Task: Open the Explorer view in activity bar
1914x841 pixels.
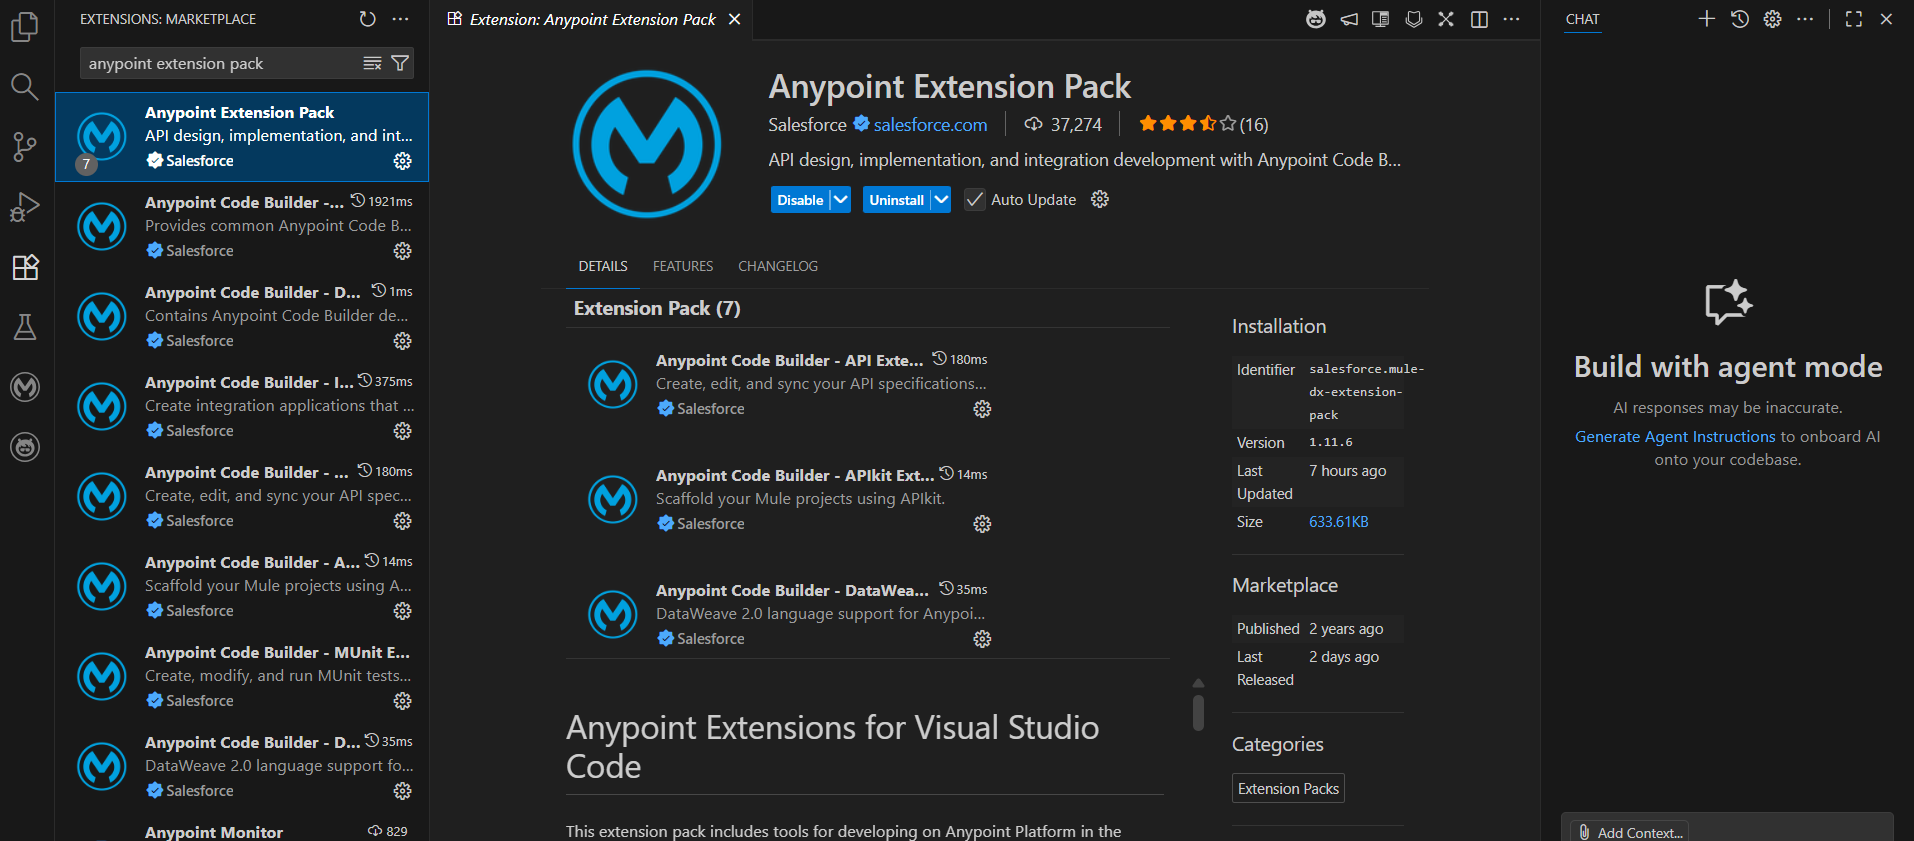Action: coord(24,27)
